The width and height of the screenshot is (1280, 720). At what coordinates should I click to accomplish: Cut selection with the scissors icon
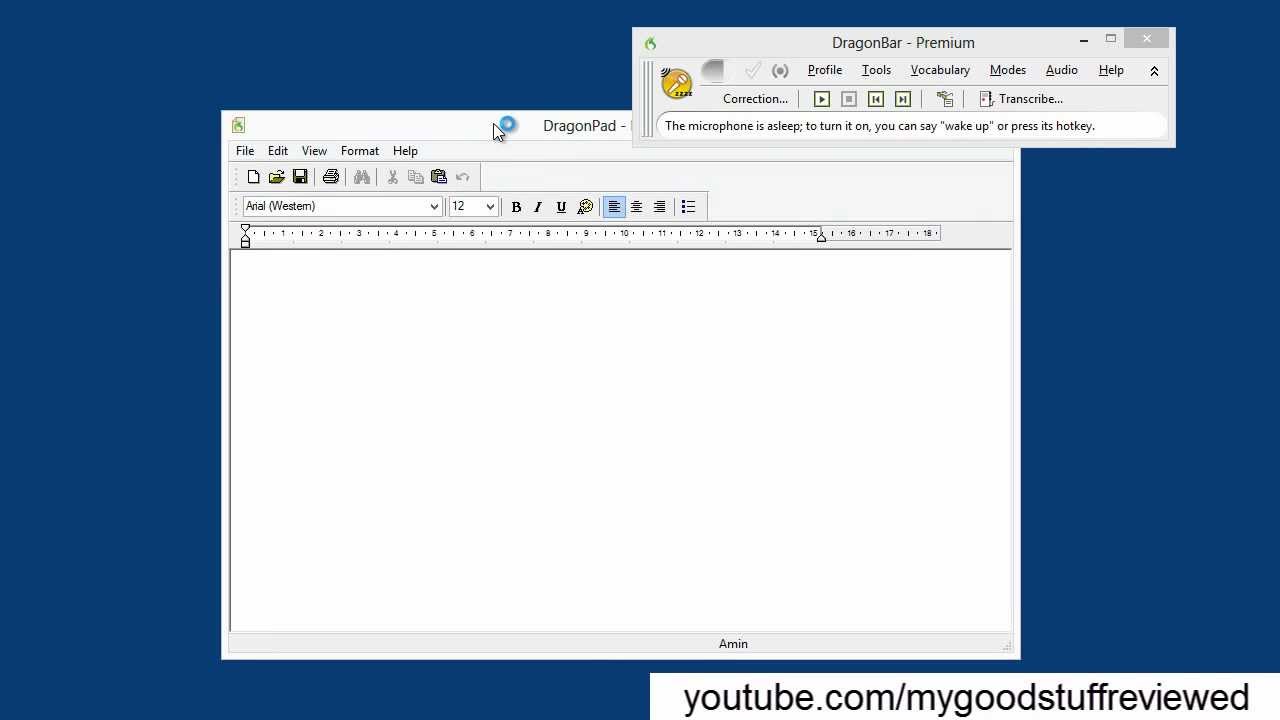[393, 177]
